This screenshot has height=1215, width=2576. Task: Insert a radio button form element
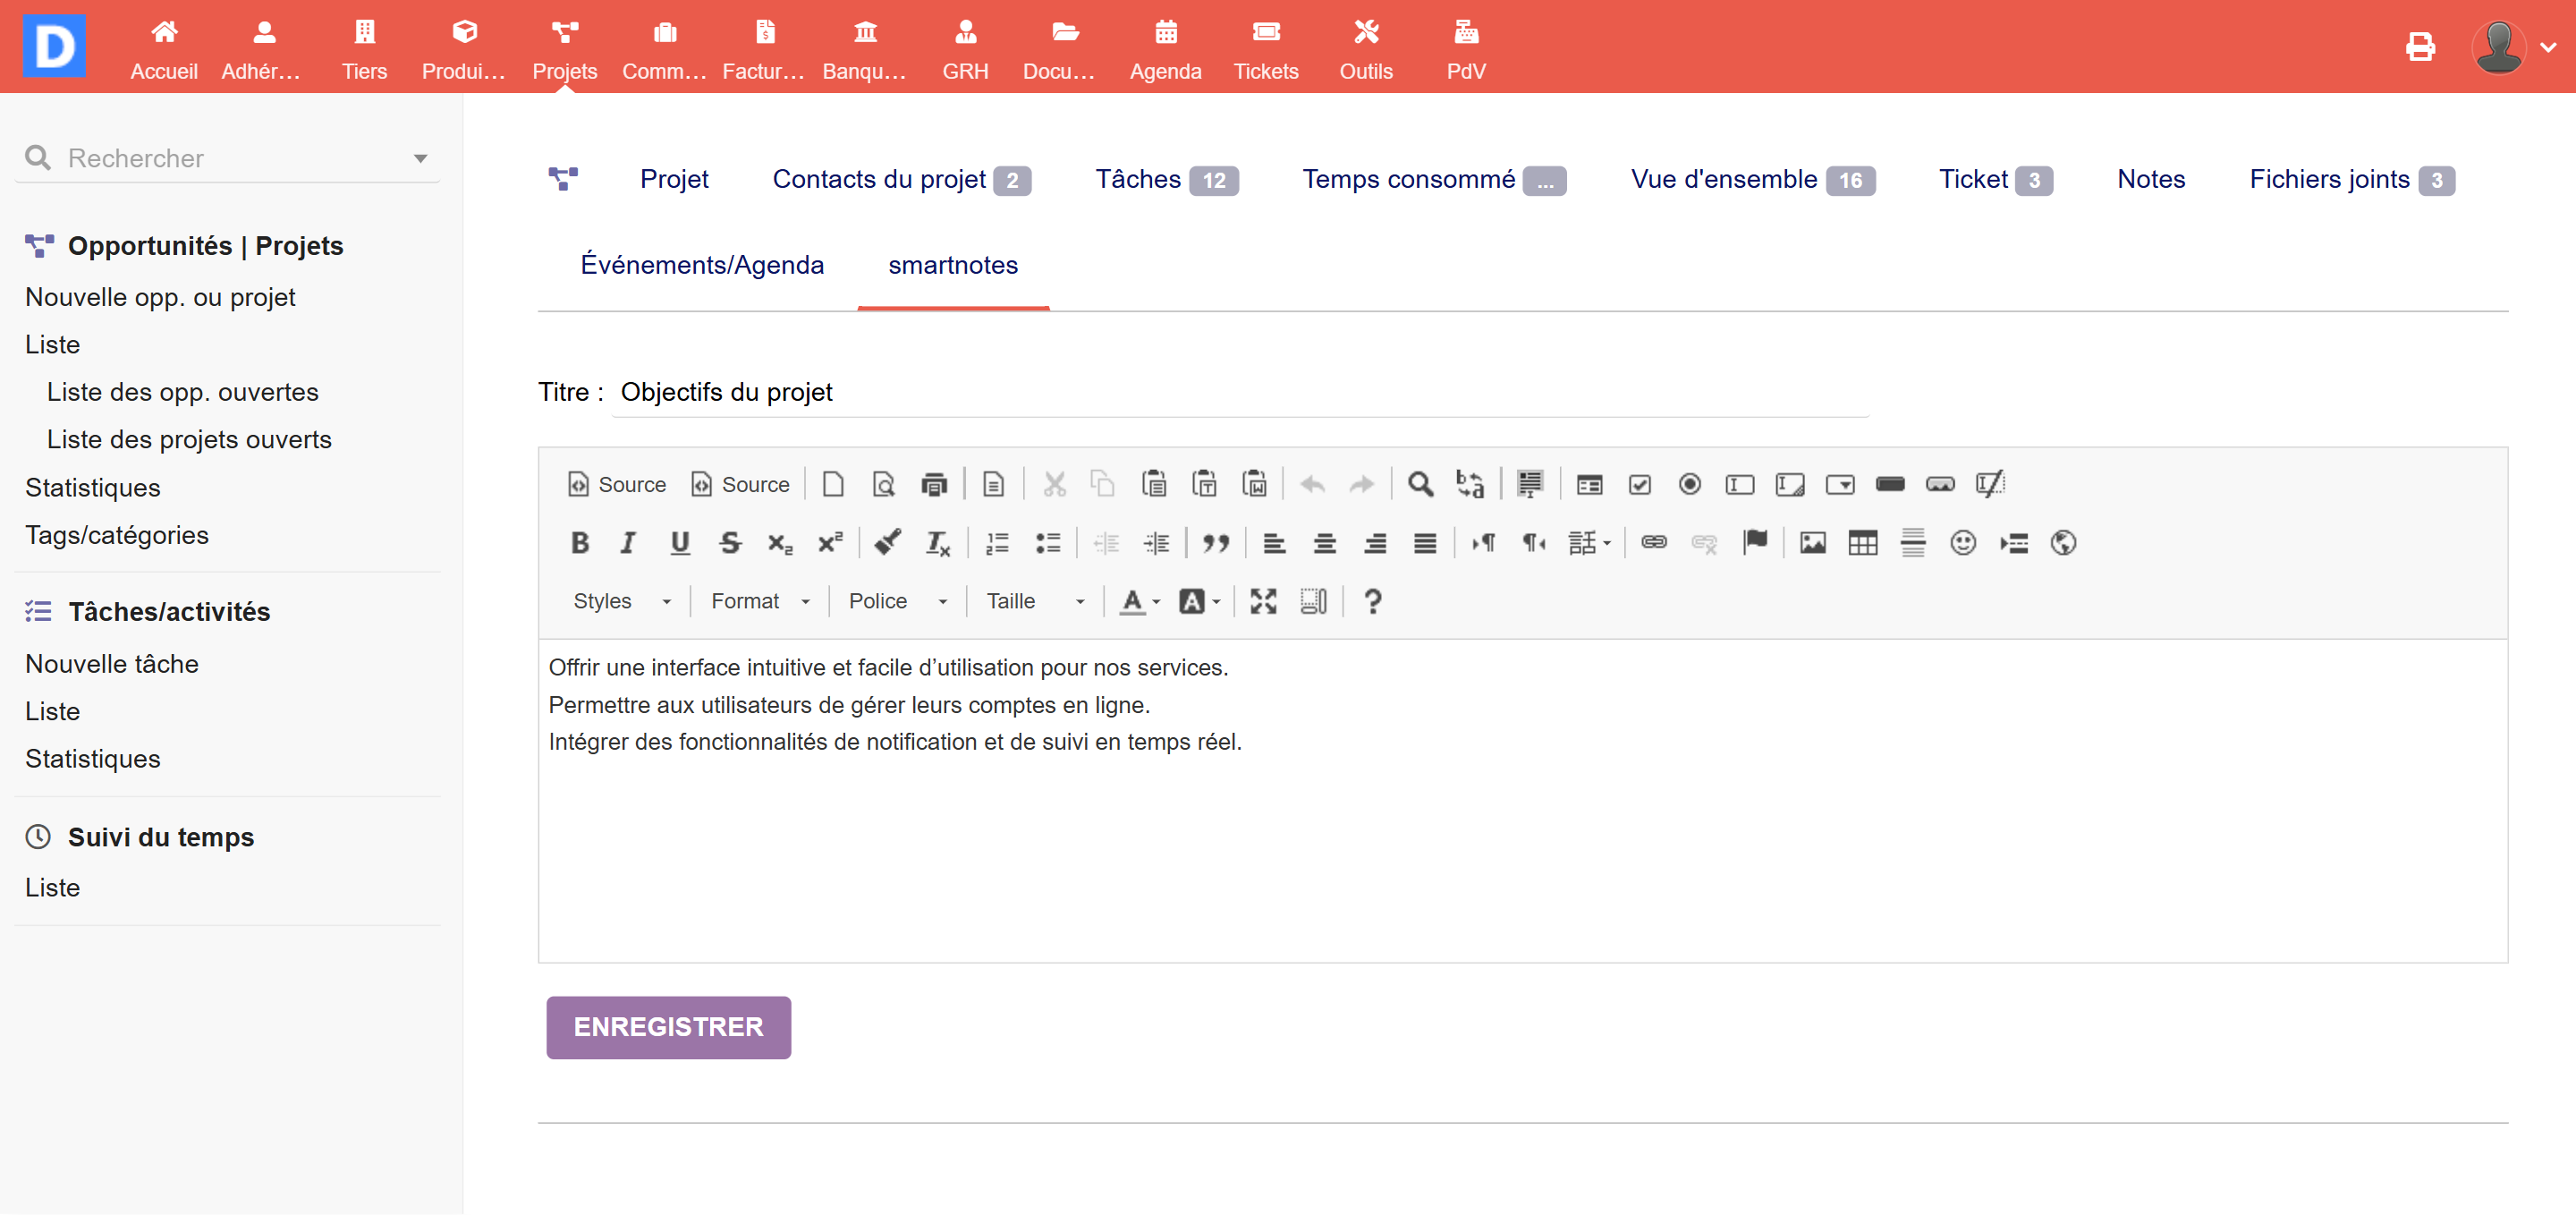point(1689,485)
